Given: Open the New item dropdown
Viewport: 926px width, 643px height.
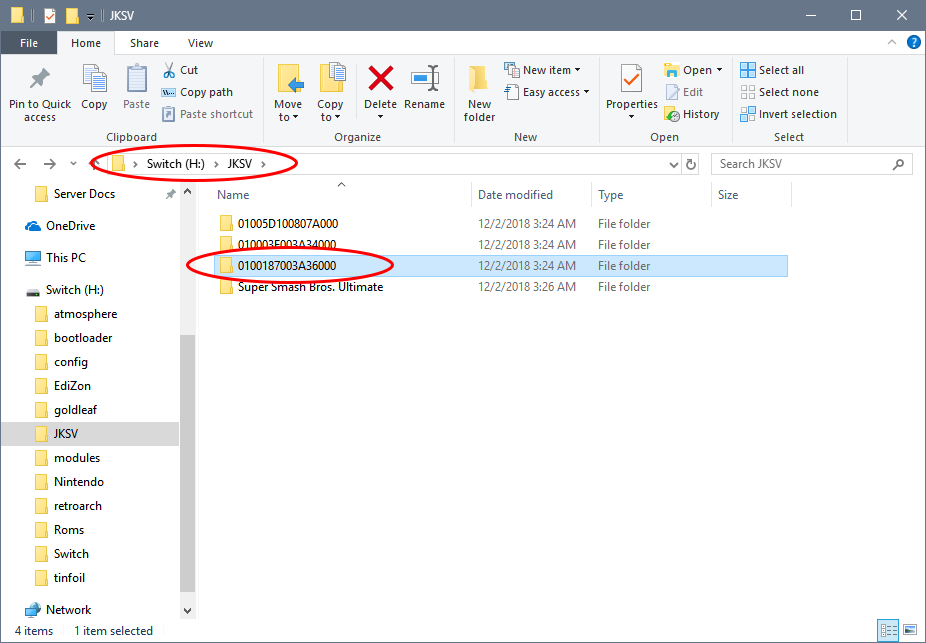Looking at the screenshot, I should (546, 70).
